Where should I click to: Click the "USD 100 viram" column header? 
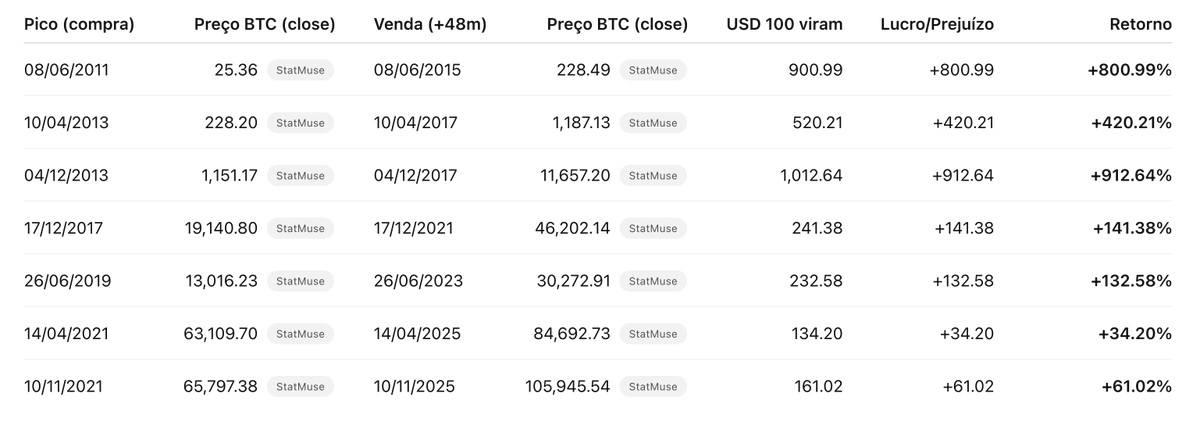[784, 24]
